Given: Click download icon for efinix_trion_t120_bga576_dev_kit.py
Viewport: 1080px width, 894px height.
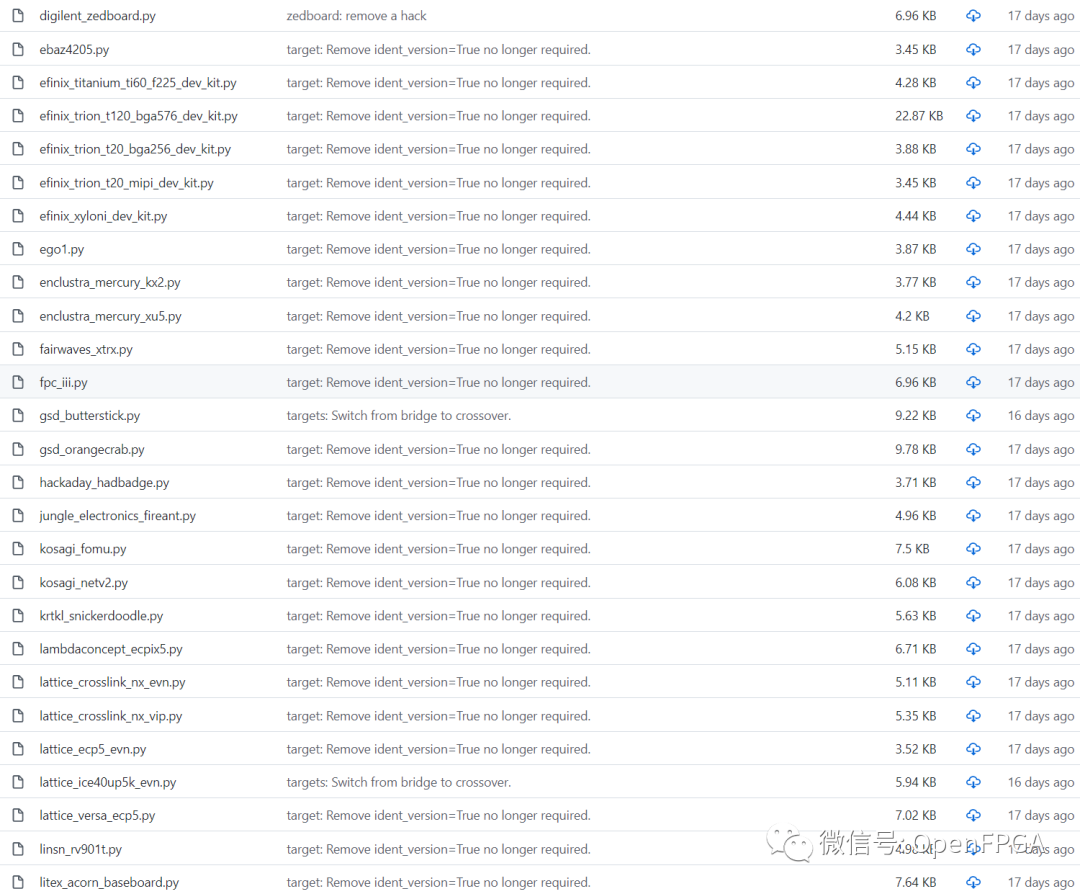Looking at the screenshot, I should coord(973,116).
